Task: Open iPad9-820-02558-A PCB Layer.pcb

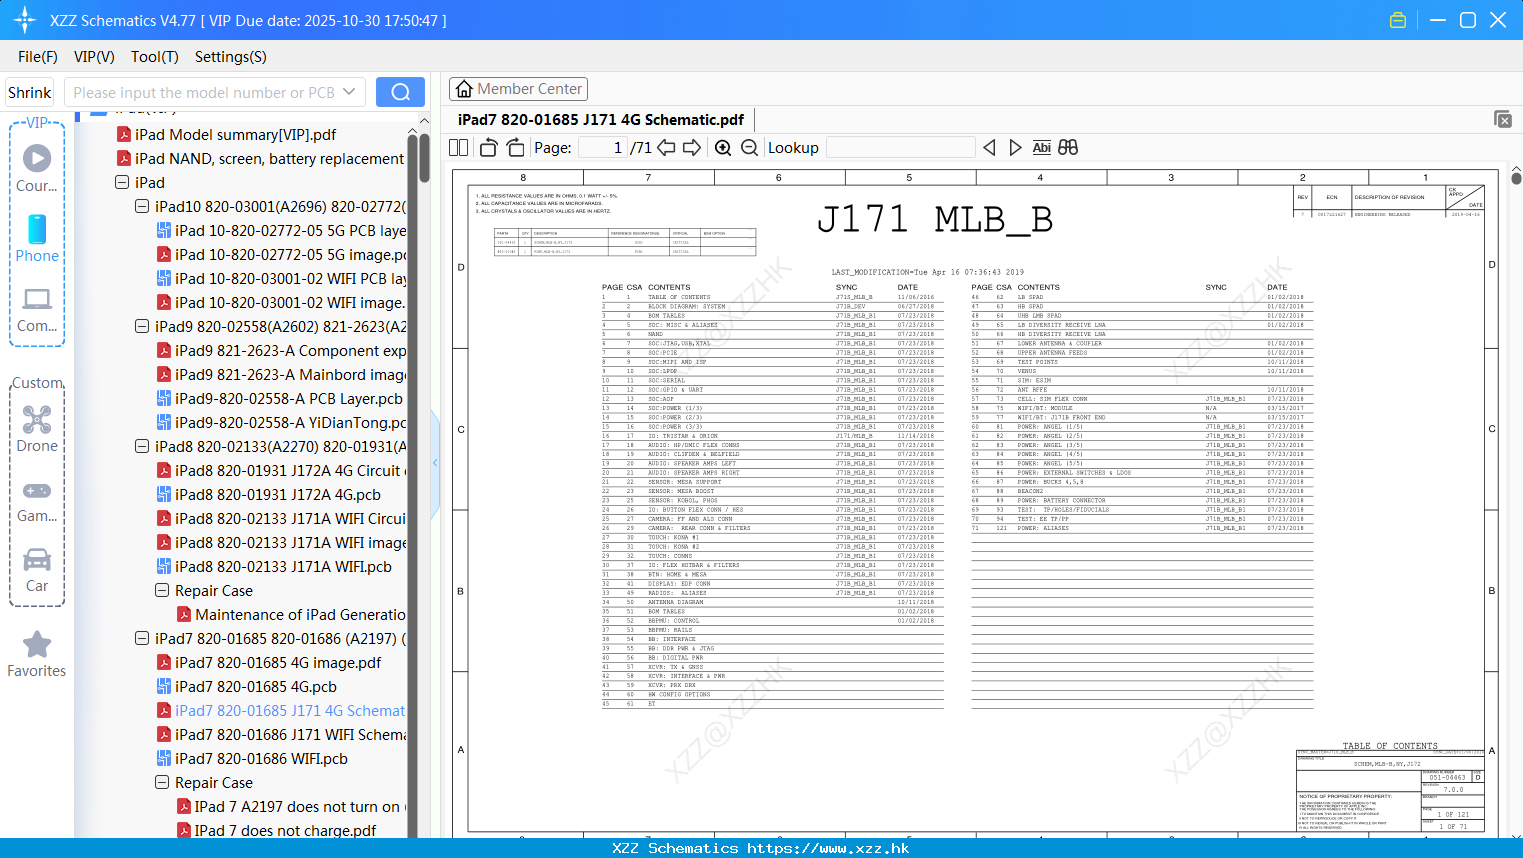Action: coord(279,398)
